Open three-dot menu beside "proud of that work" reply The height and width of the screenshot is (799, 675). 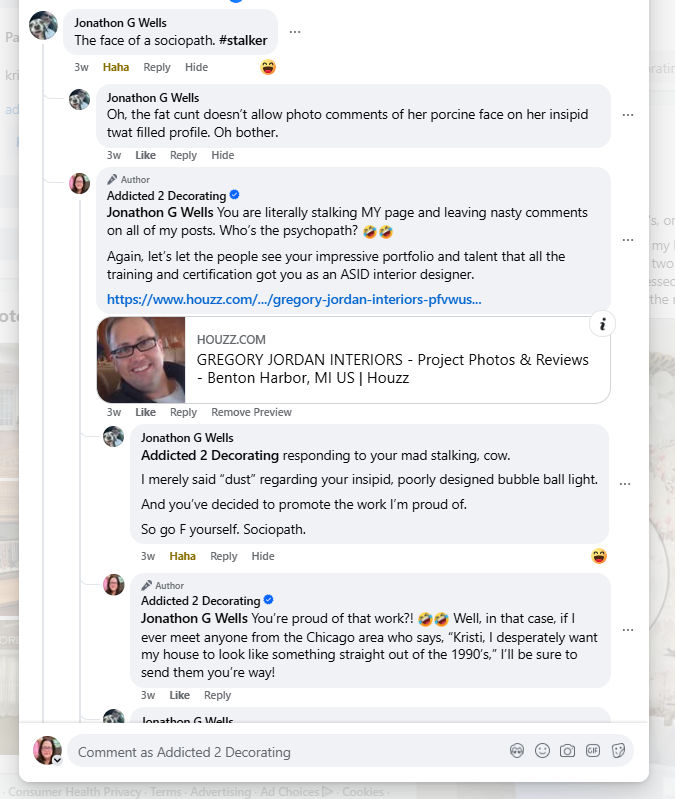click(x=628, y=630)
